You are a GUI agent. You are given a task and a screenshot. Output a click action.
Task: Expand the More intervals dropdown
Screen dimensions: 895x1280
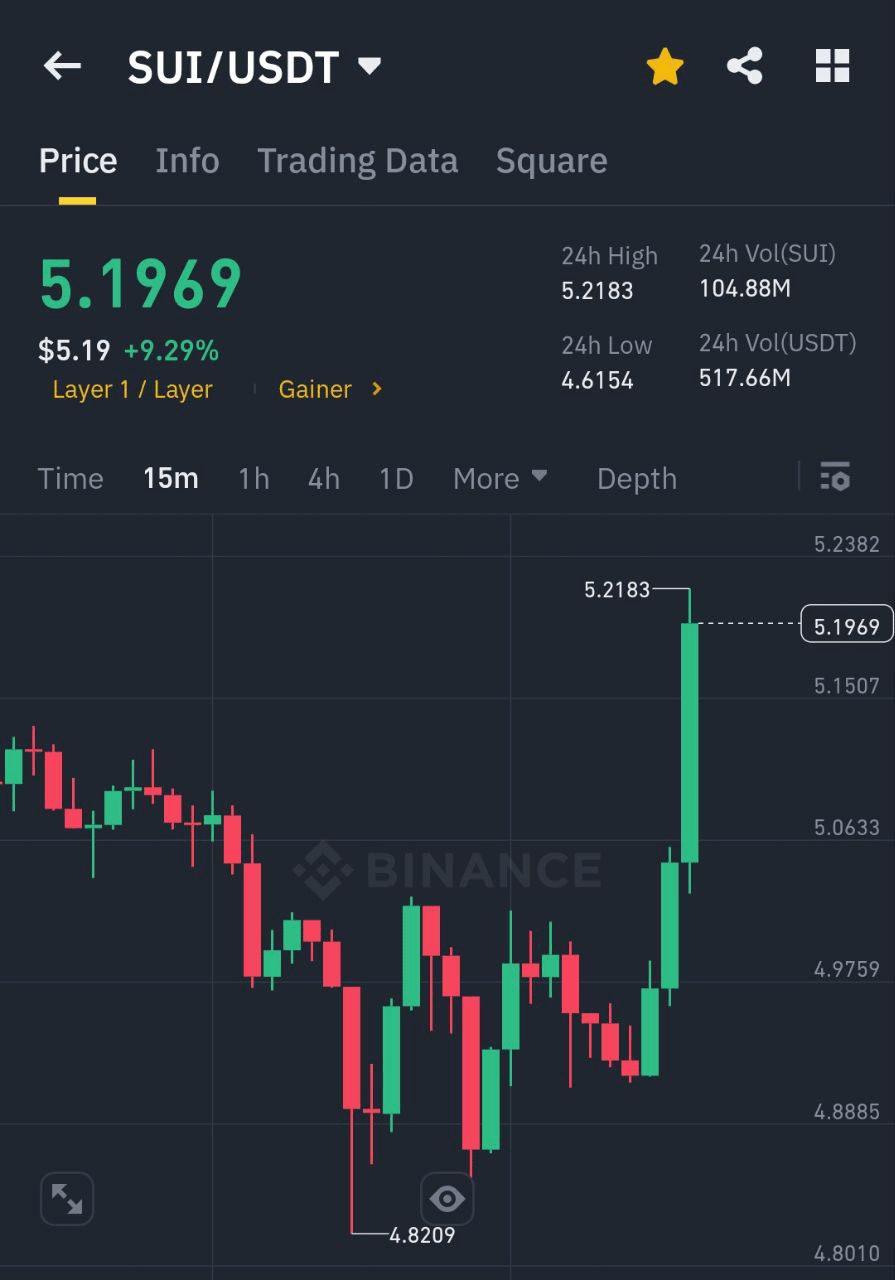click(x=500, y=479)
